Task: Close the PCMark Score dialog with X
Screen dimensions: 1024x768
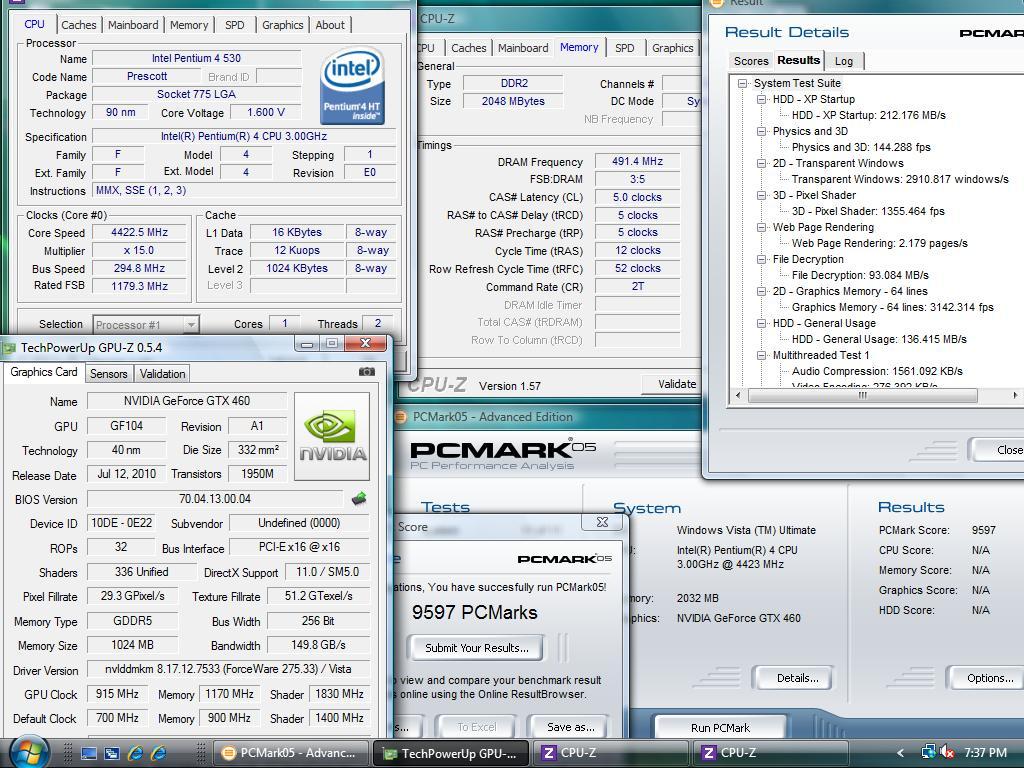Action: (602, 522)
